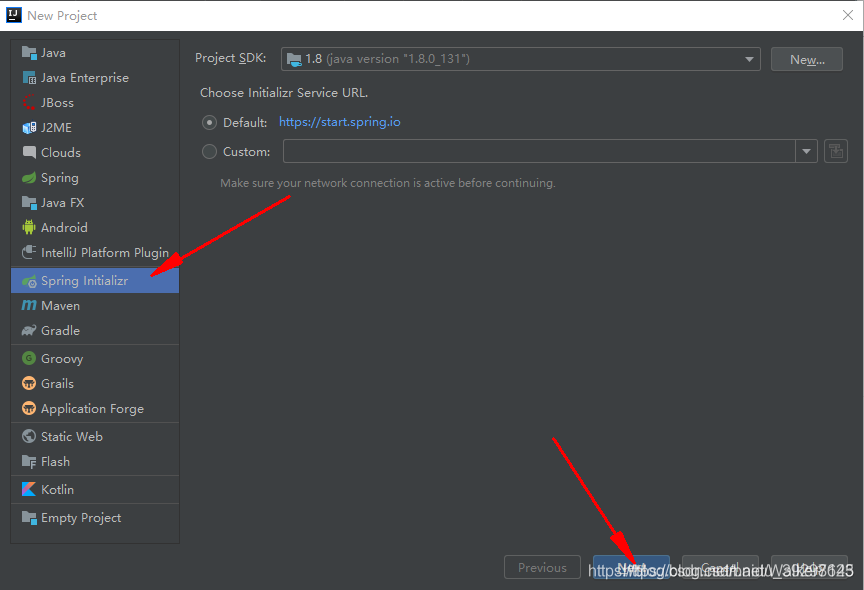Expand the Custom URL history dropdown arrow
The height and width of the screenshot is (590, 864).
click(x=806, y=151)
